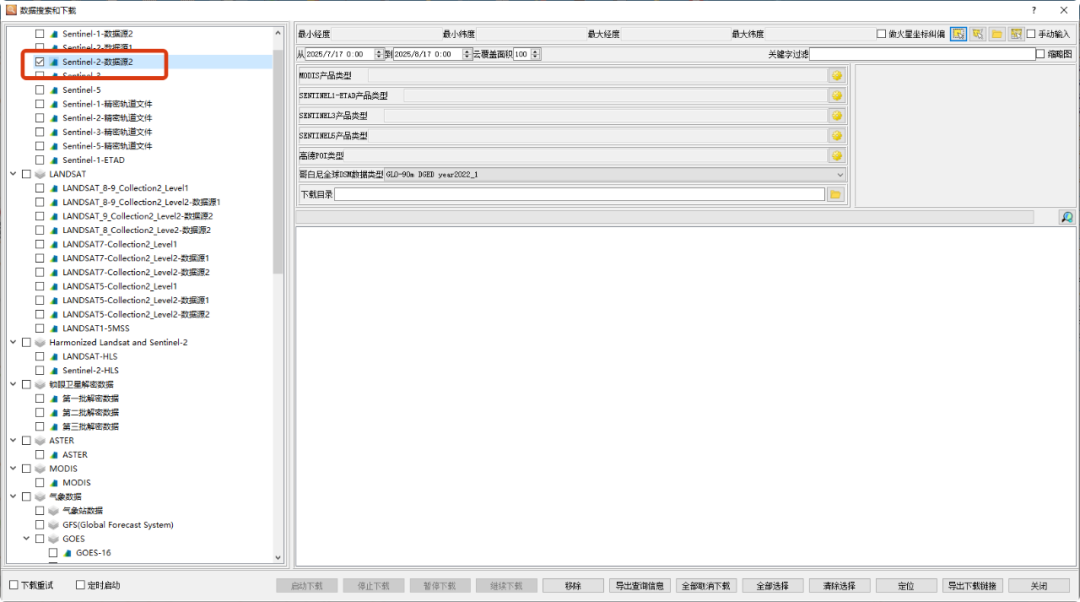
Task: Click 定位 button
Action: click(x=906, y=586)
